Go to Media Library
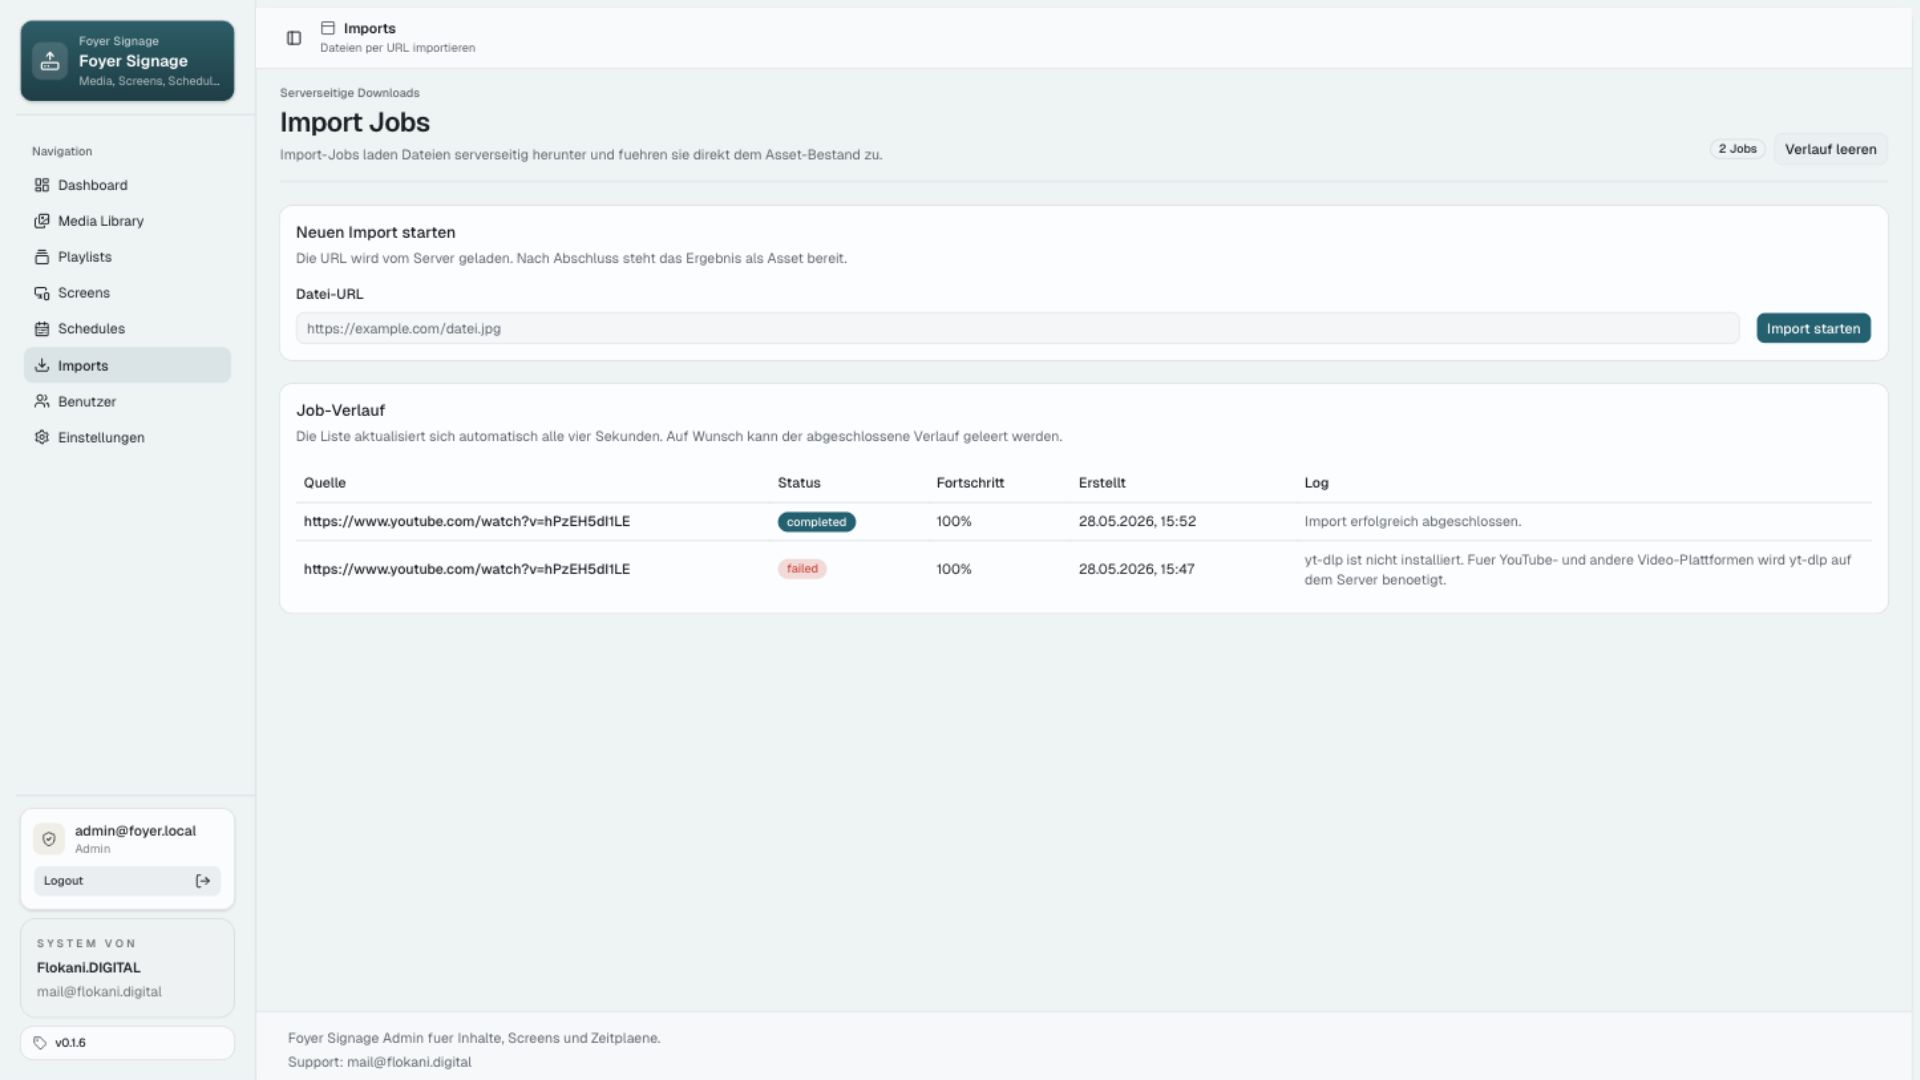The image size is (1920, 1080). pyautogui.click(x=127, y=221)
